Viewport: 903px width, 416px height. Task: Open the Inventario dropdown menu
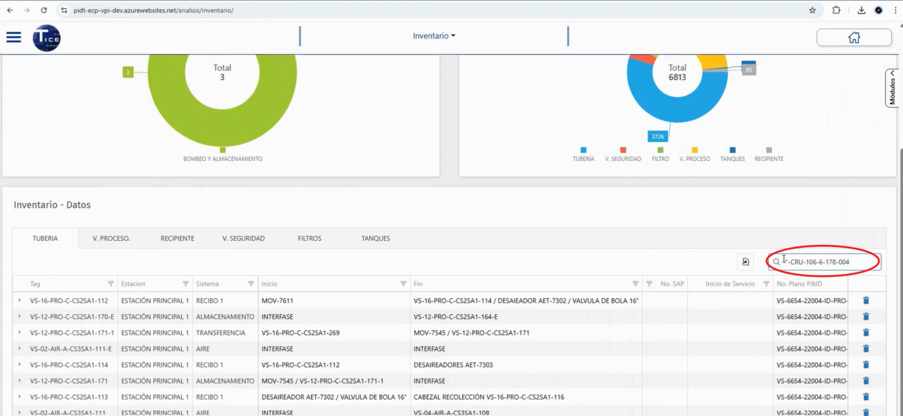434,36
